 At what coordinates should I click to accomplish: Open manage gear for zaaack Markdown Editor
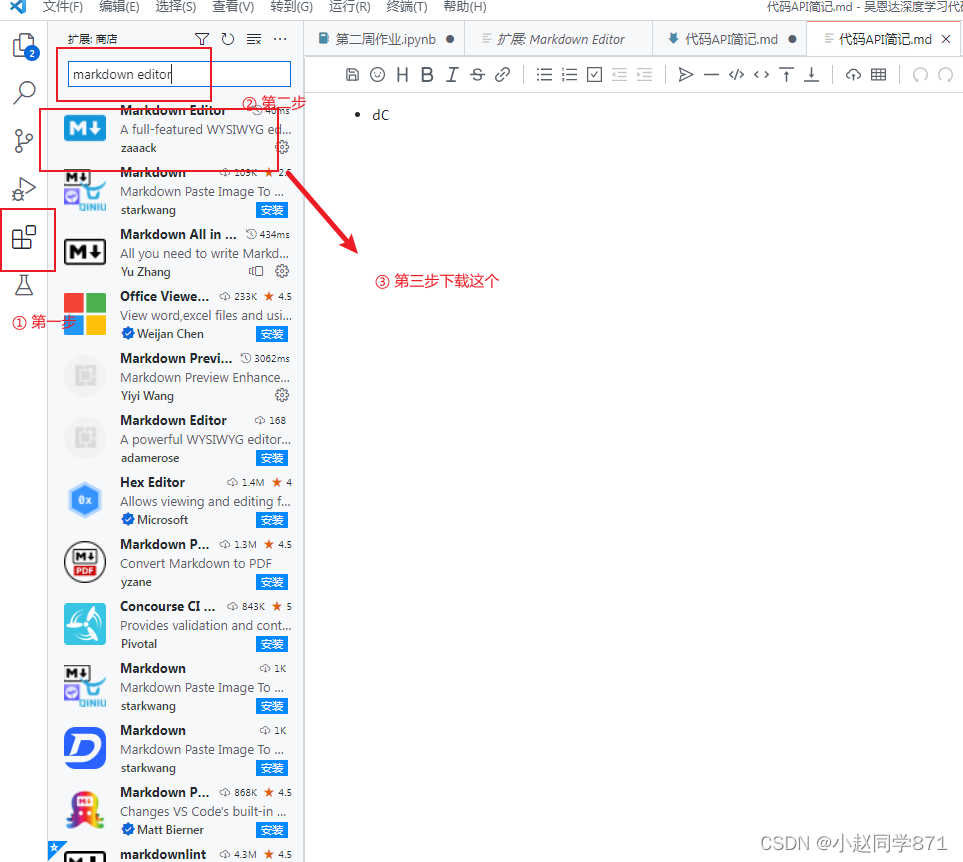pos(282,147)
